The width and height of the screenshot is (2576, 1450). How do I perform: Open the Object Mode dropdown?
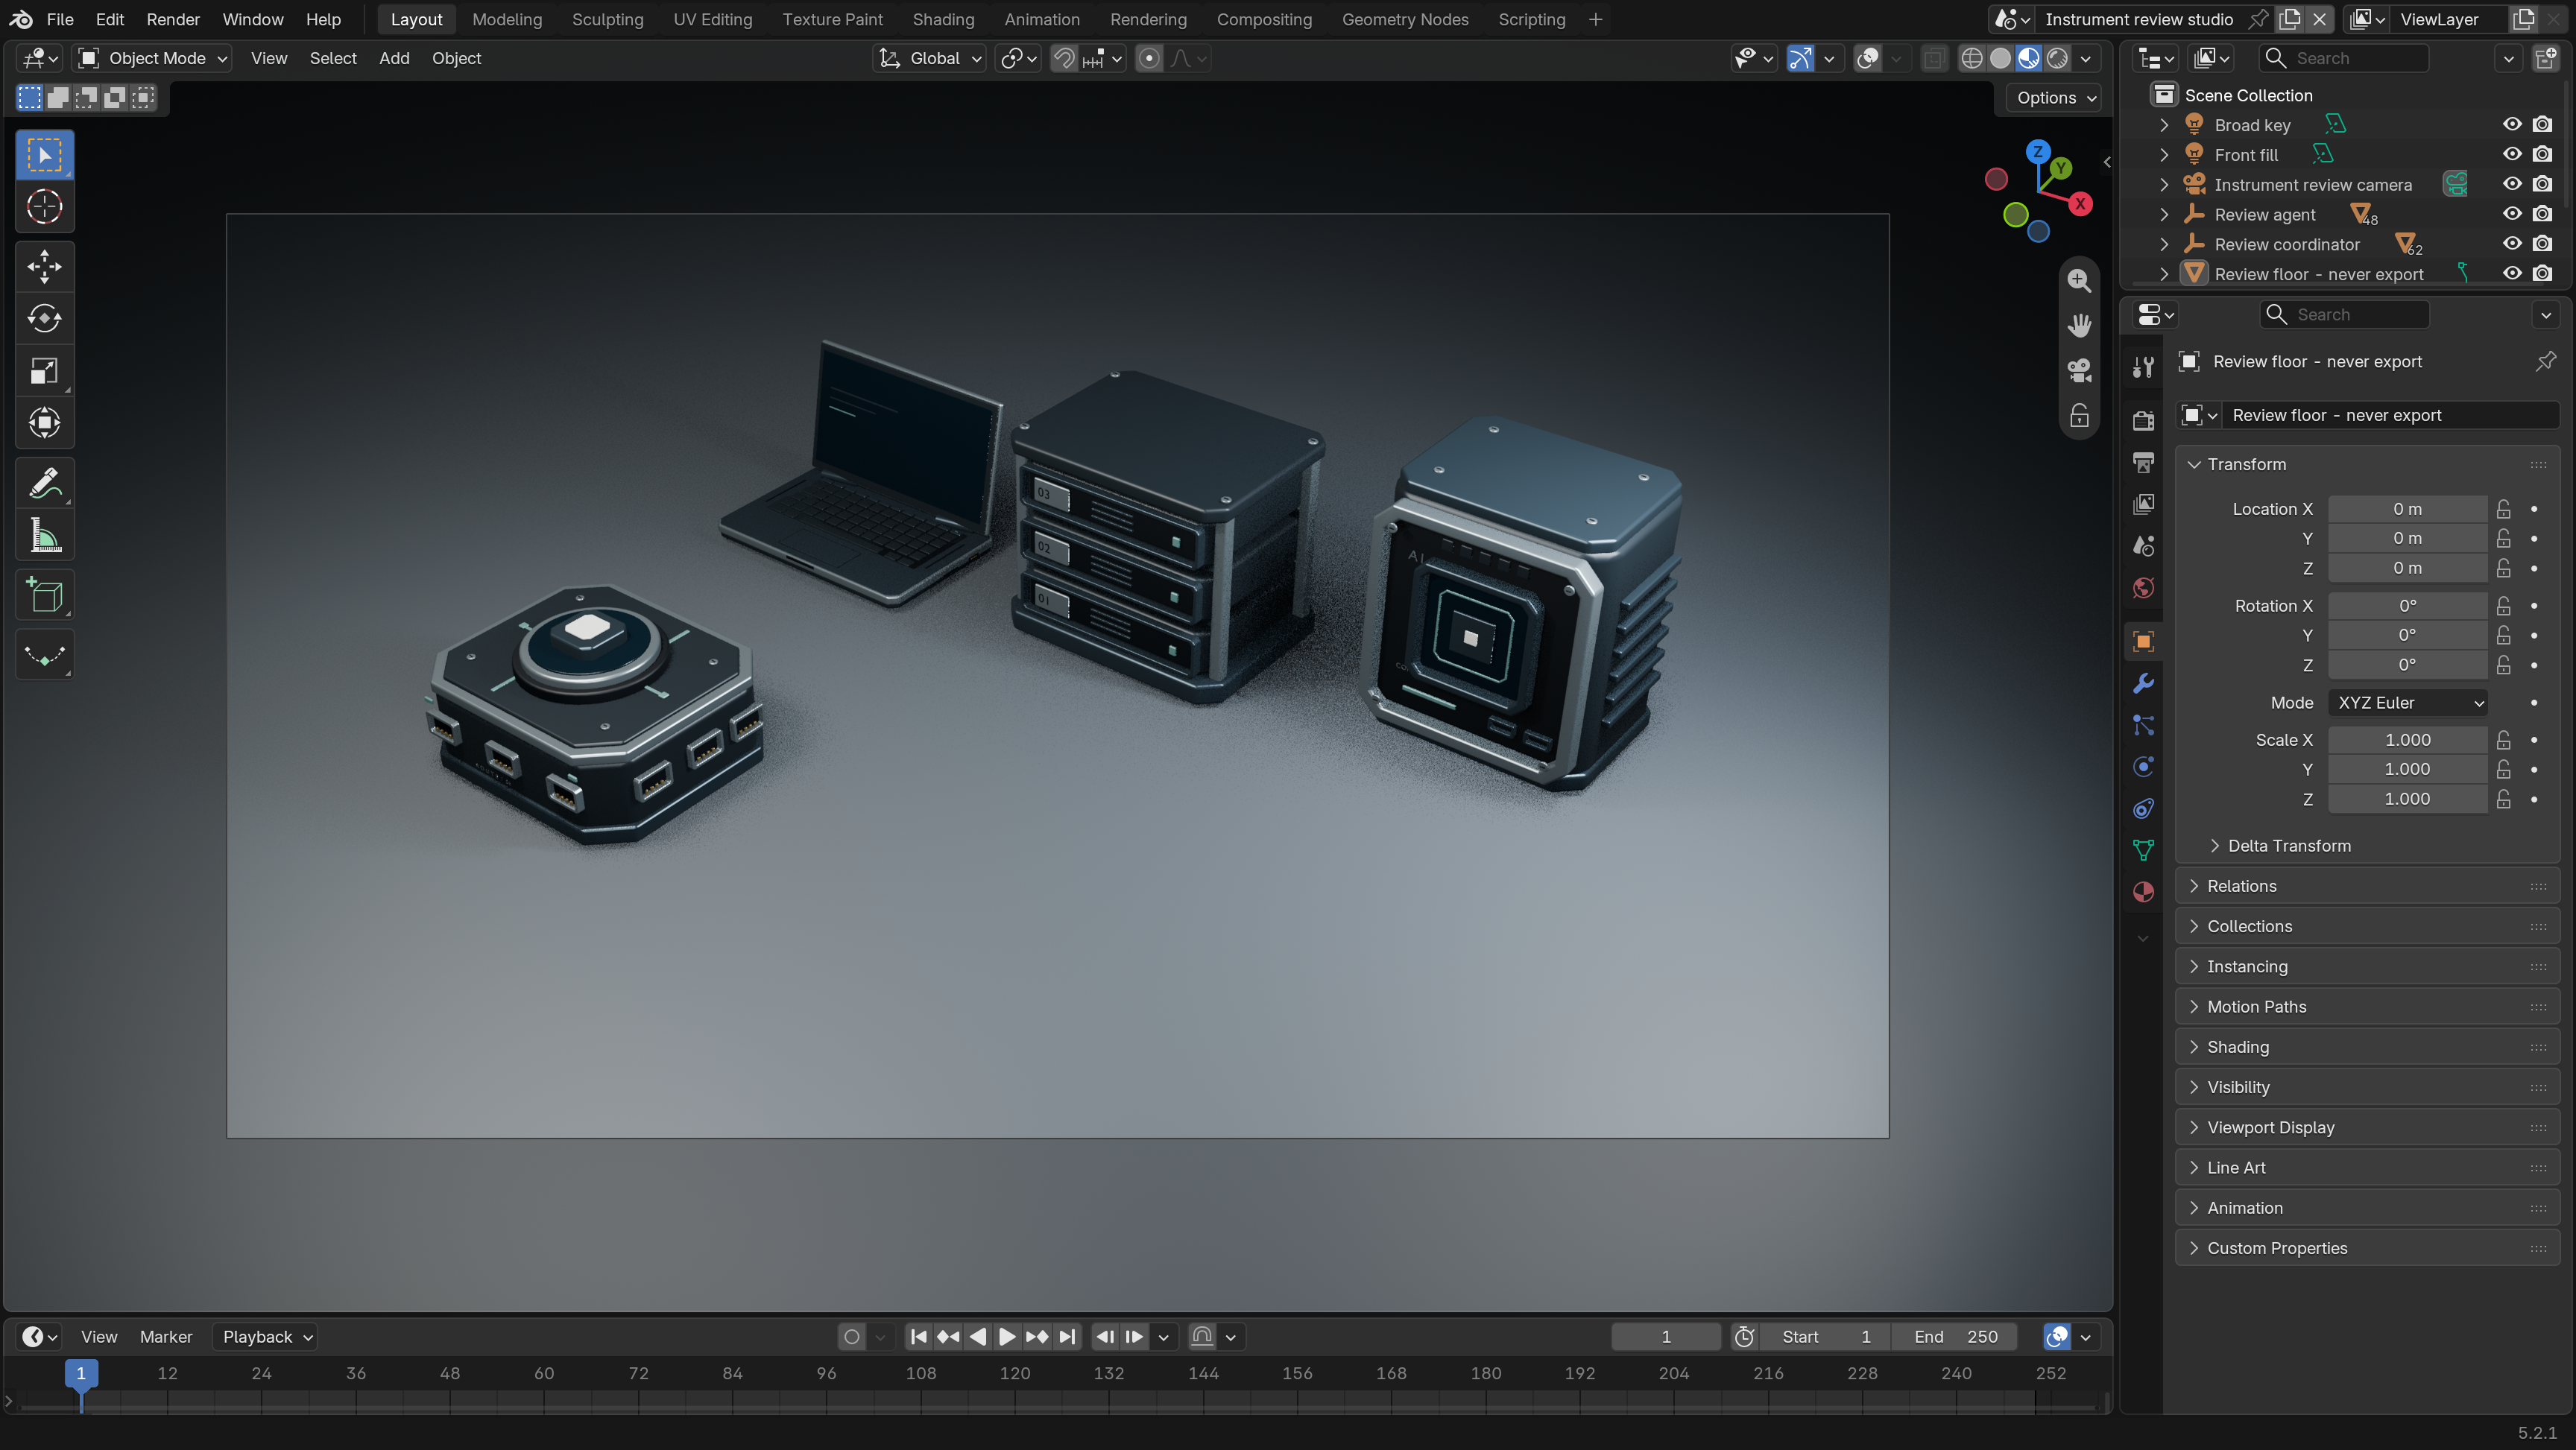click(153, 58)
